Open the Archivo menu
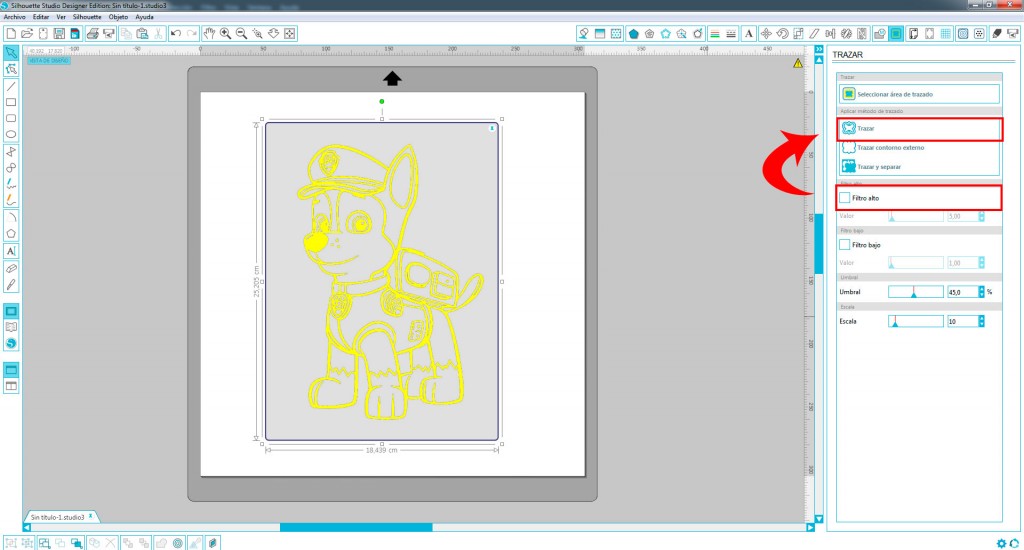 click(x=14, y=17)
